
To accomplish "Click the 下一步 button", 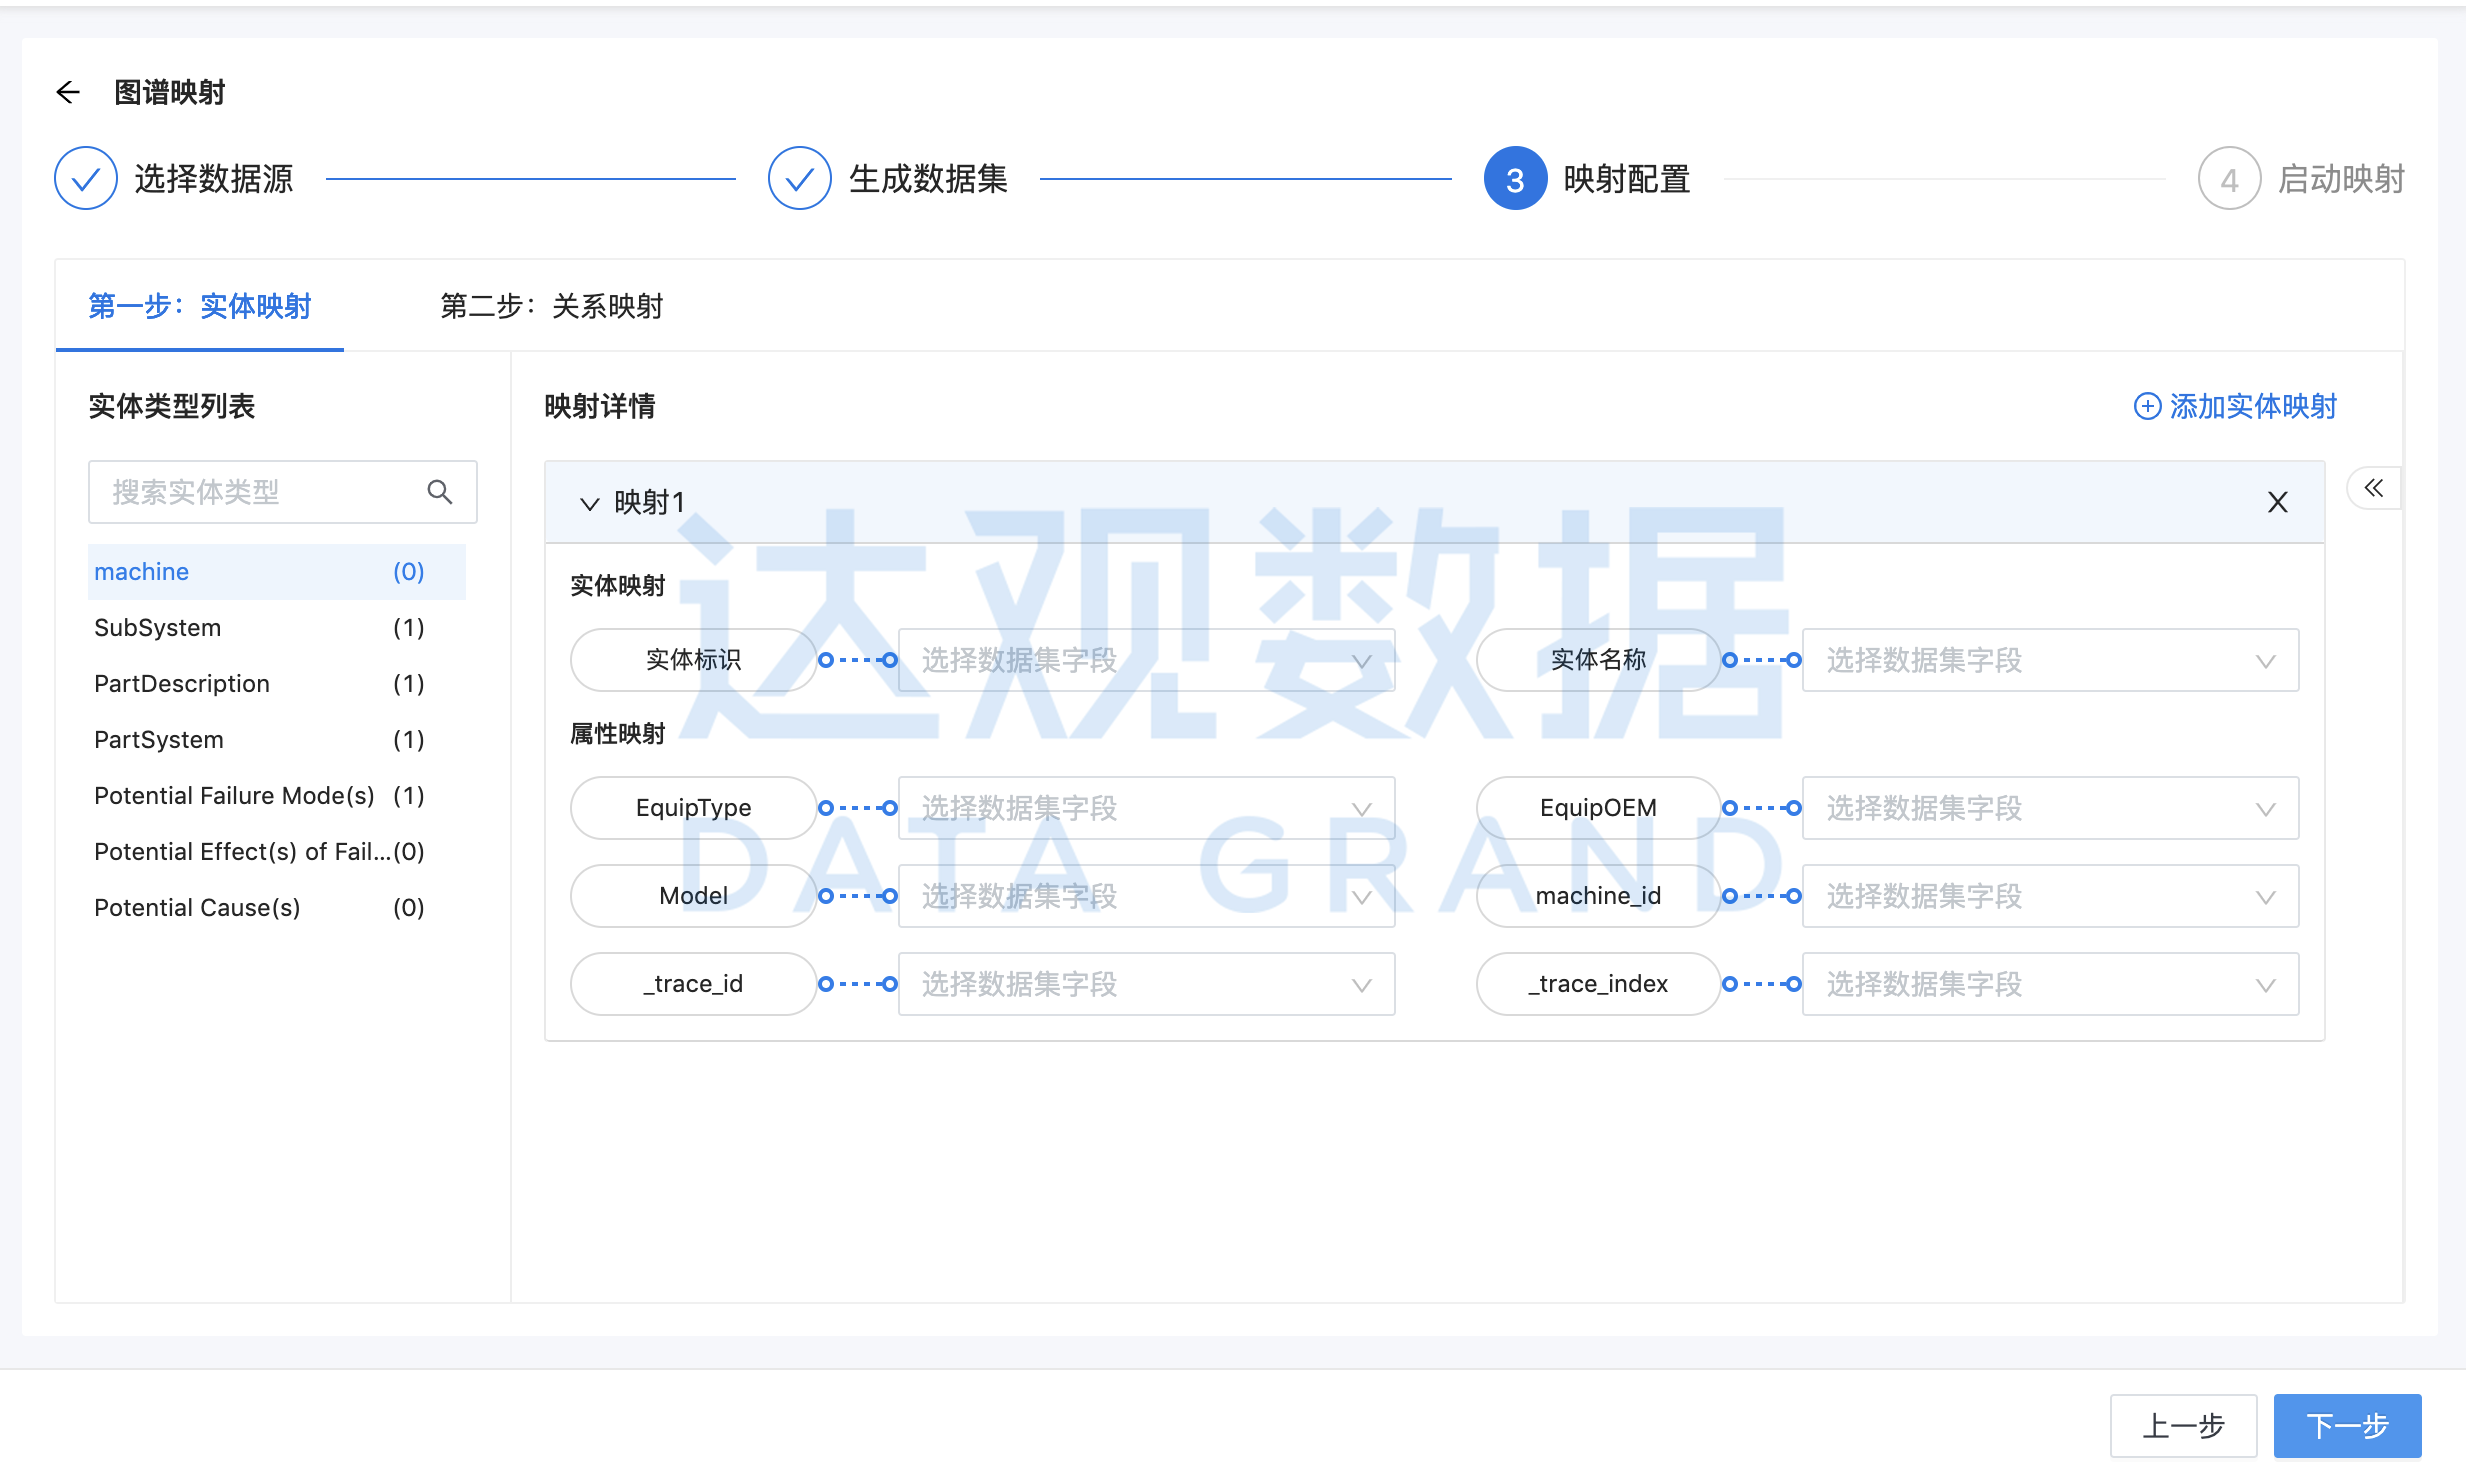I will click(2346, 1425).
